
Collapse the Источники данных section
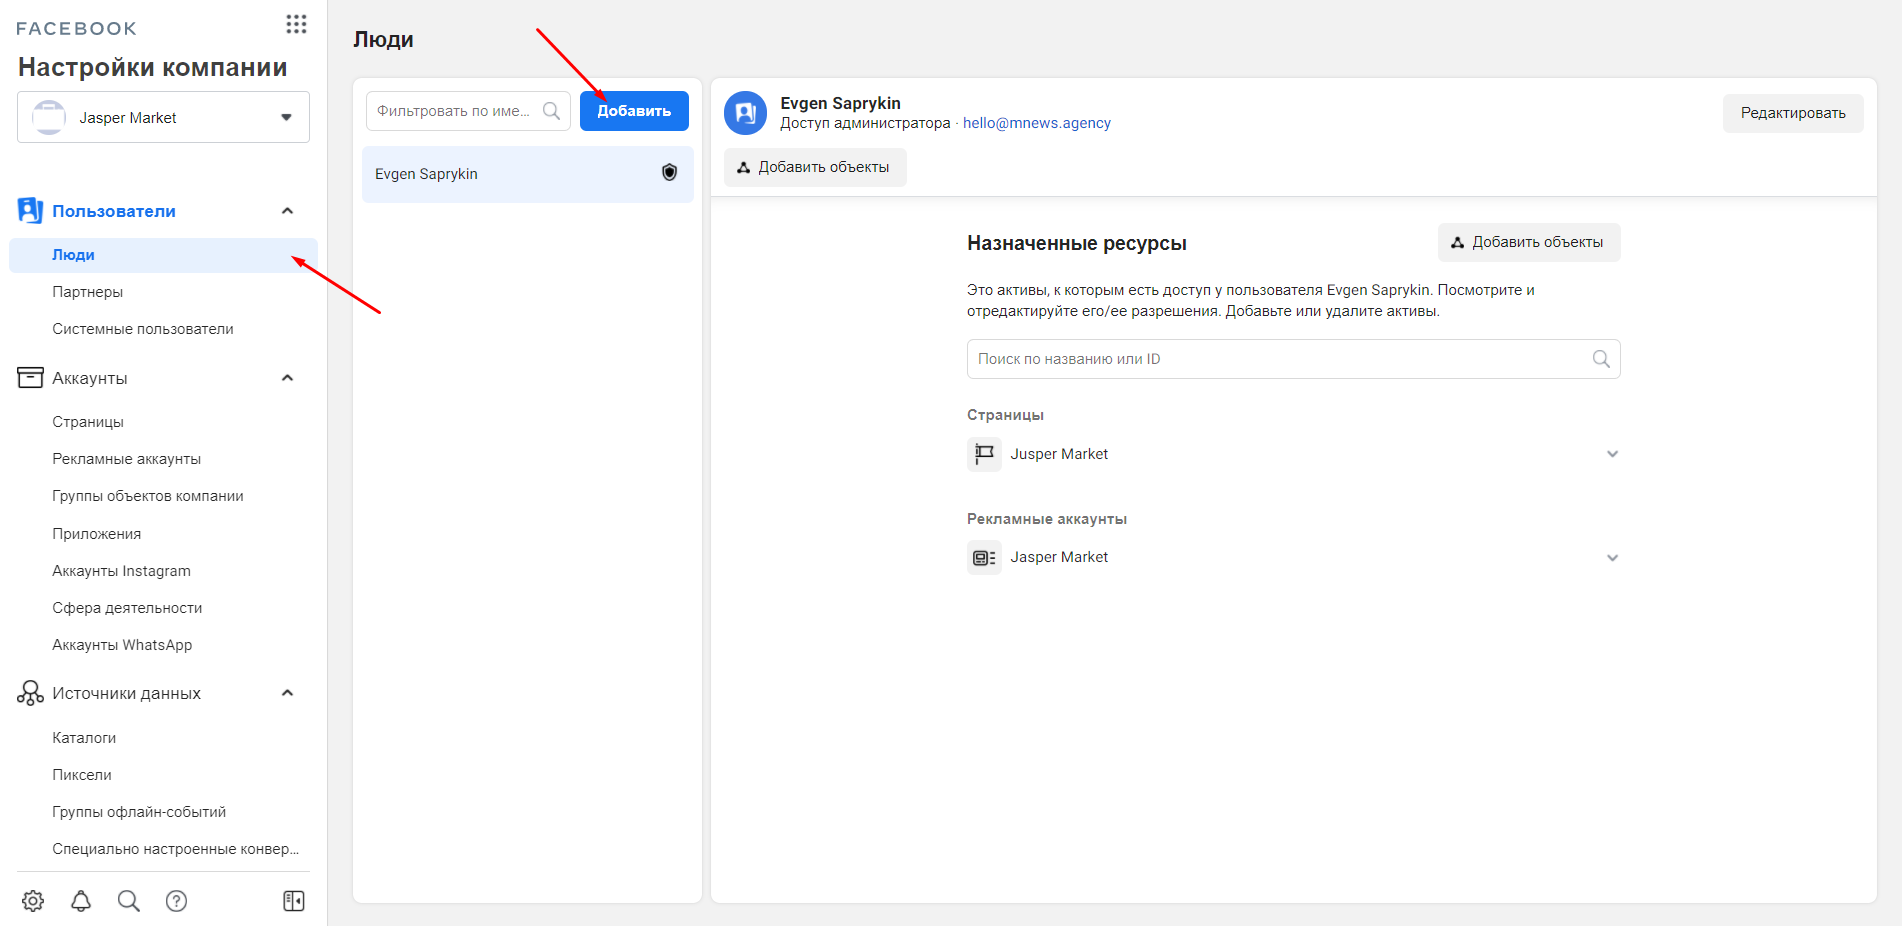(x=287, y=693)
